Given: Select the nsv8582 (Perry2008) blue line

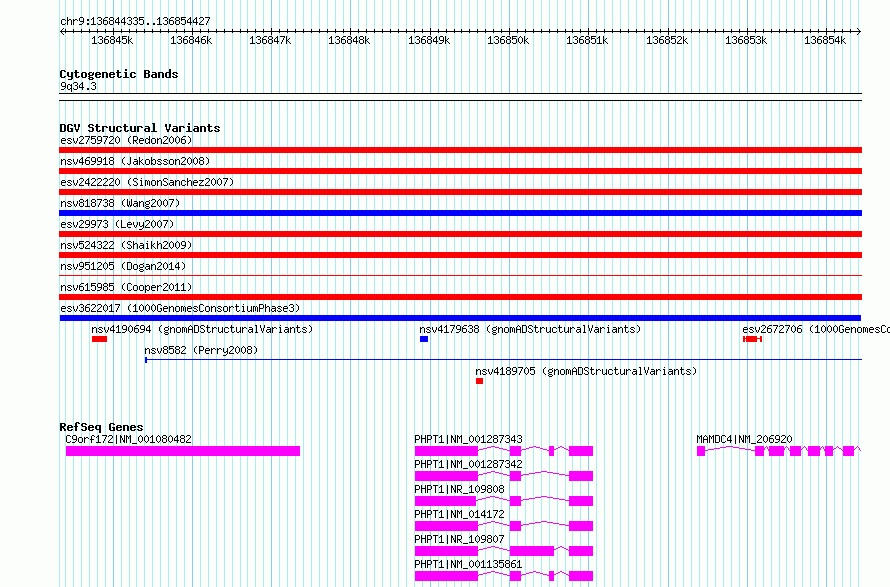Looking at the screenshot, I should (503, 360).
